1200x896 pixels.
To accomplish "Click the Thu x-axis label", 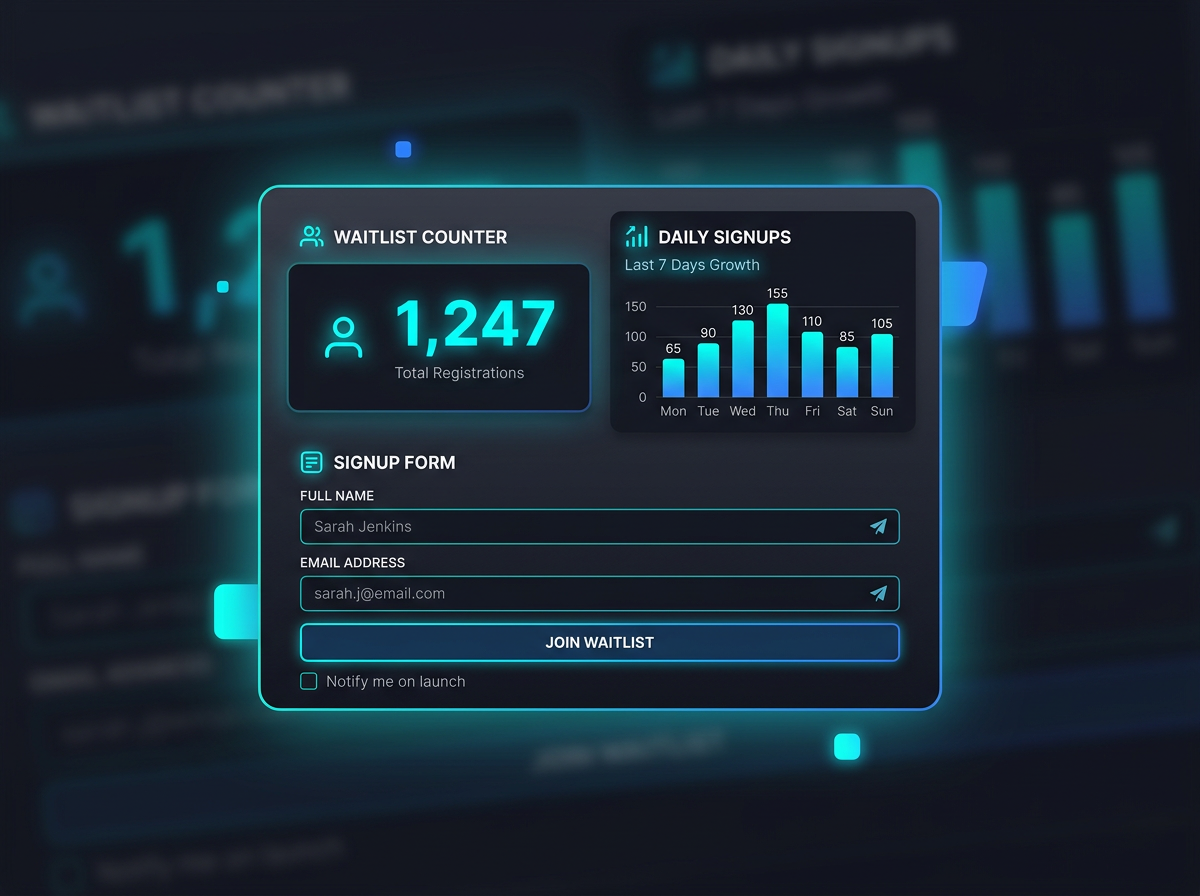I will [x=778, y=411].
